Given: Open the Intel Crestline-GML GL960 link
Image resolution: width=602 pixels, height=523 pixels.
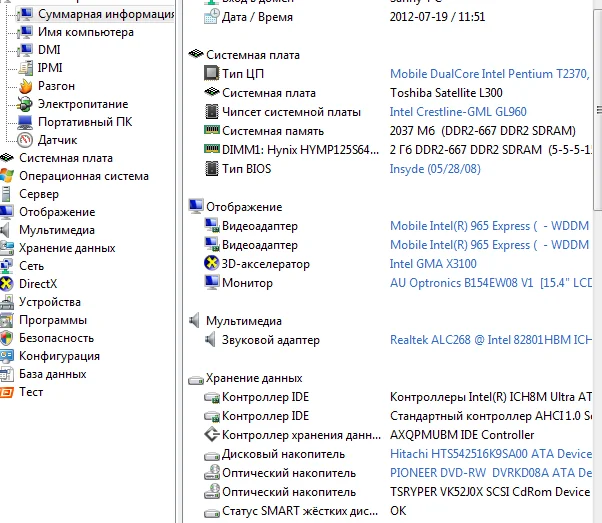Looking at the screenshot, I should 458,112.
